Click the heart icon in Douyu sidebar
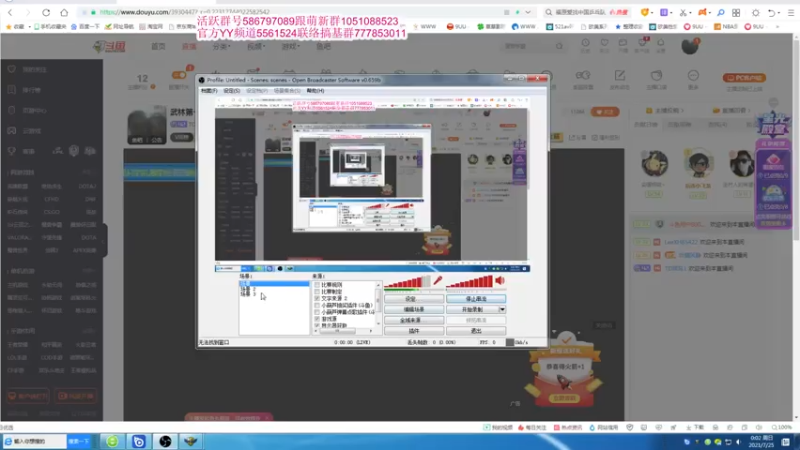Viewport: 800px width, 450px height. point(12,69)
